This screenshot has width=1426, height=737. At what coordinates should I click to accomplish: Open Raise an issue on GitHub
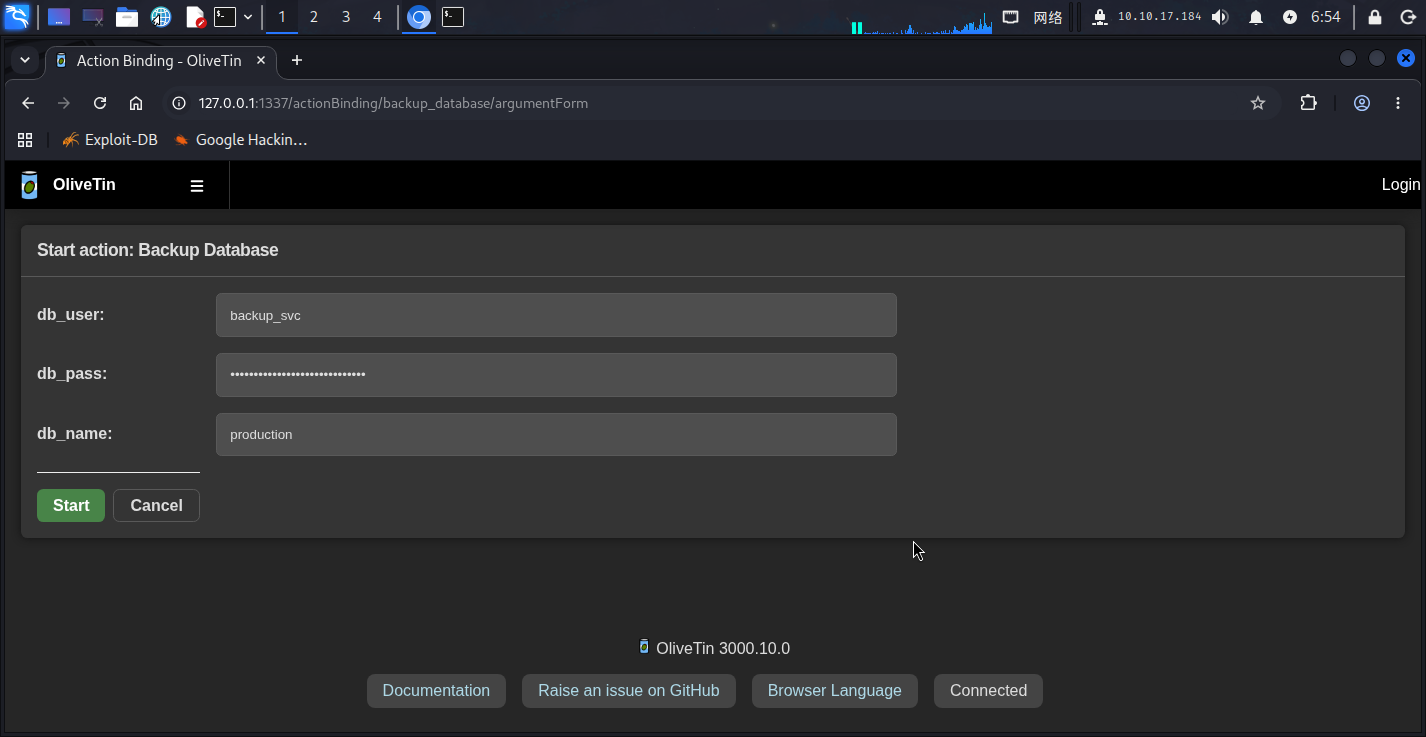point(629,691)
